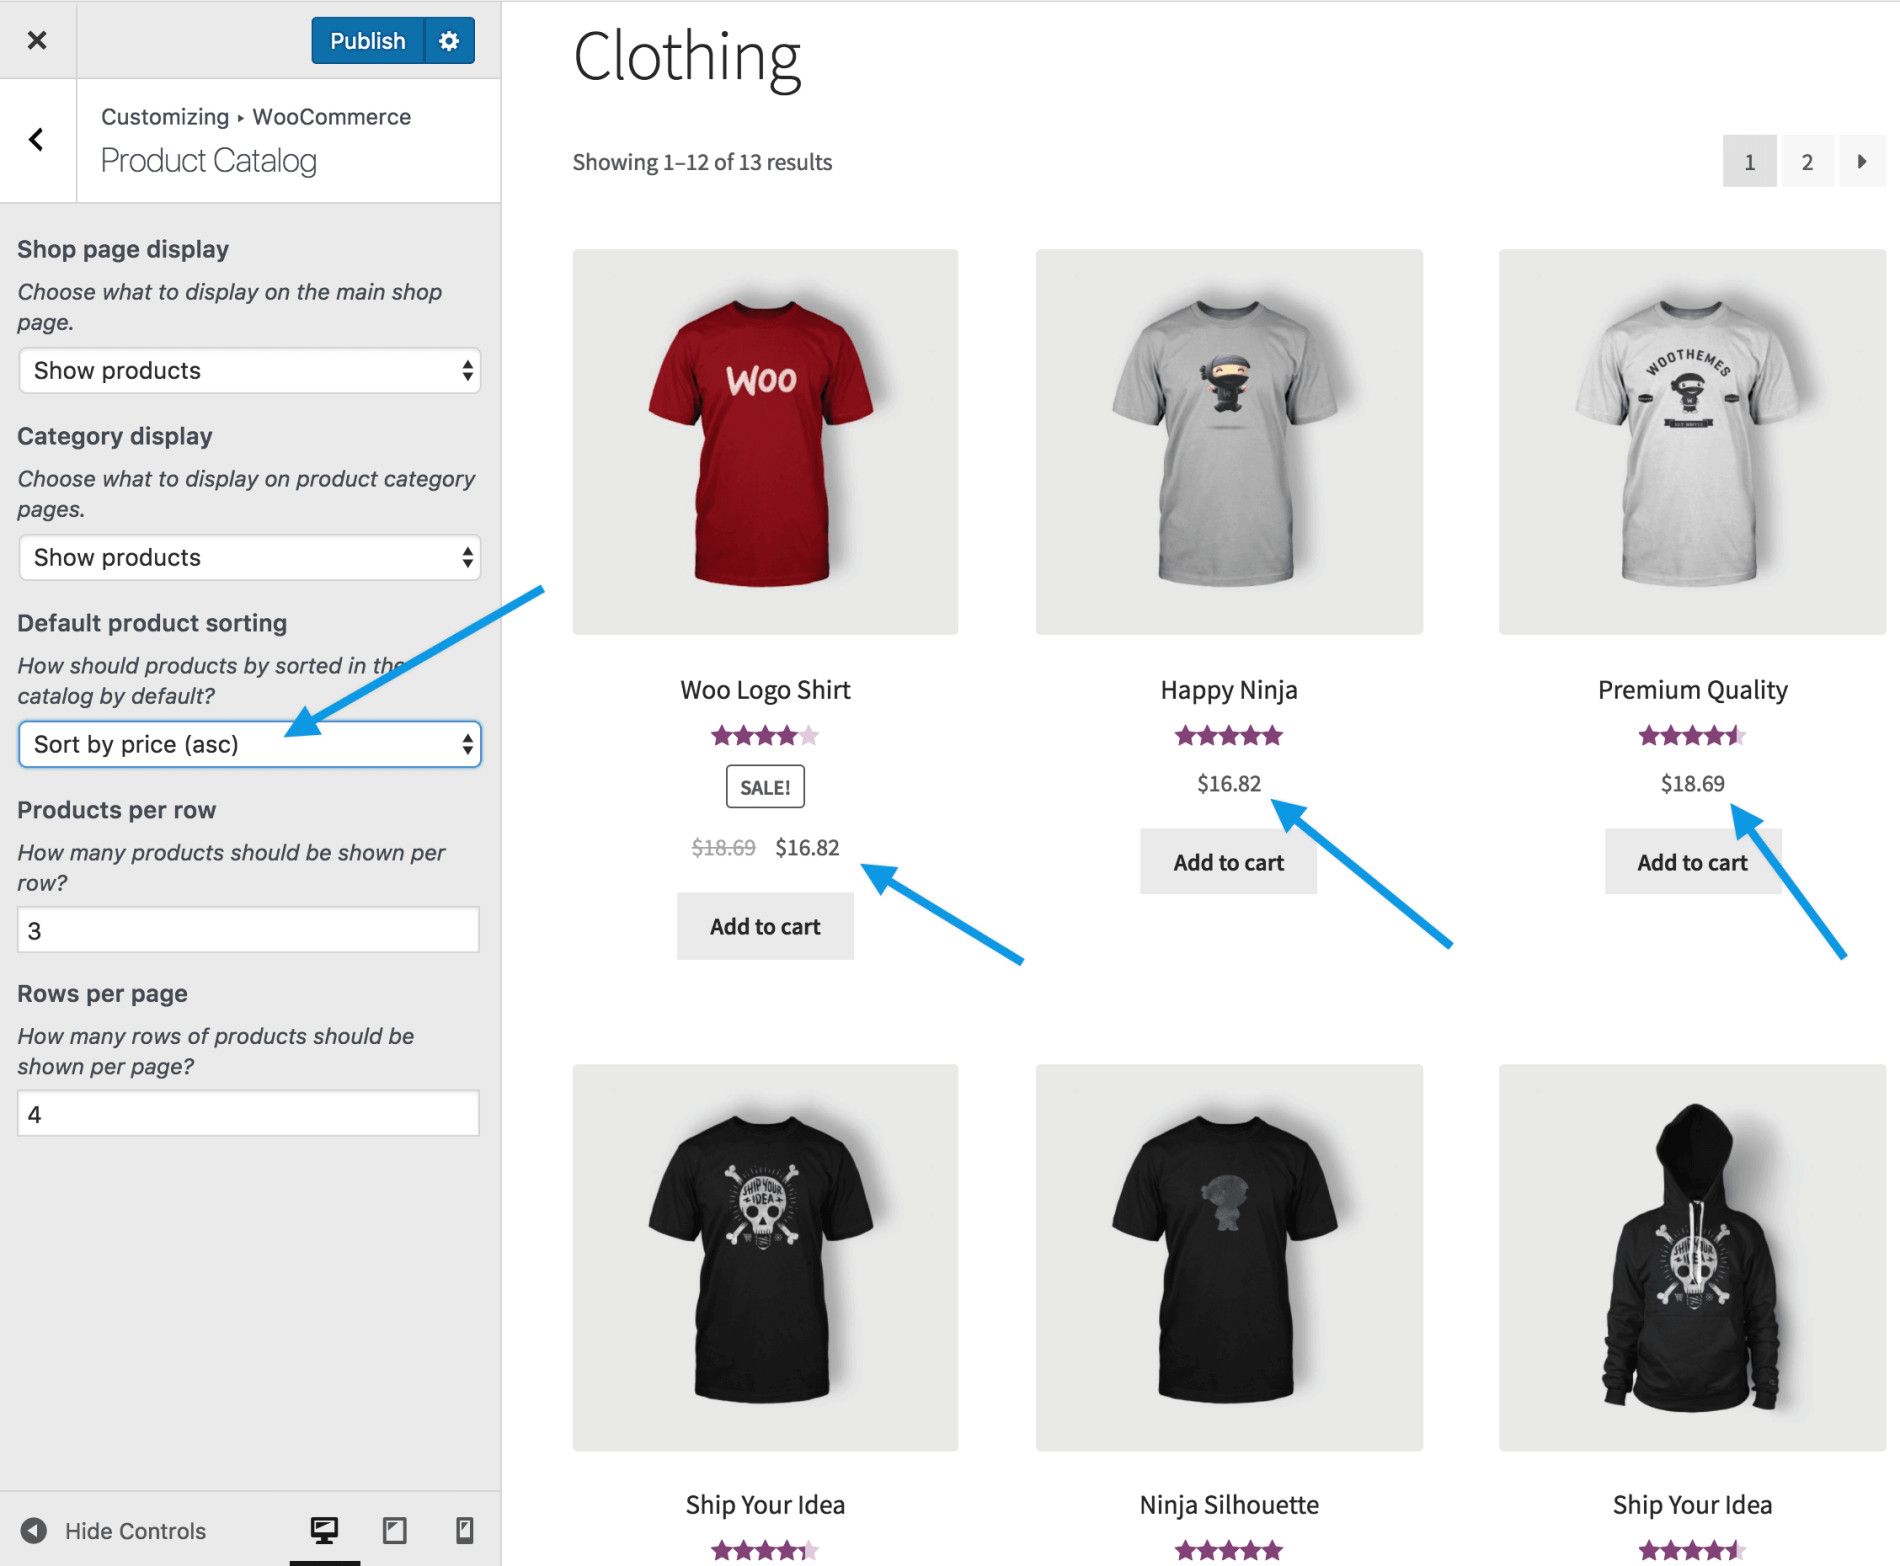Screen dimensions: 1900x1566
Task: Click the Hide Controls collapse icon
Action: click(x=34, y=1530)
